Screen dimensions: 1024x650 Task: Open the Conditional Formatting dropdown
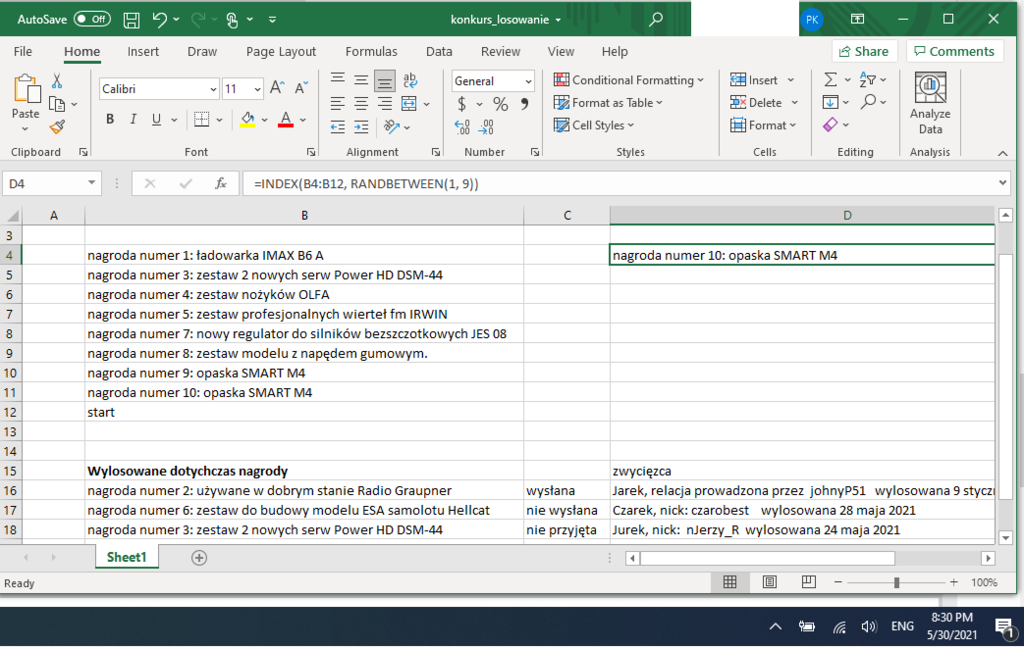tap(630, 80)
